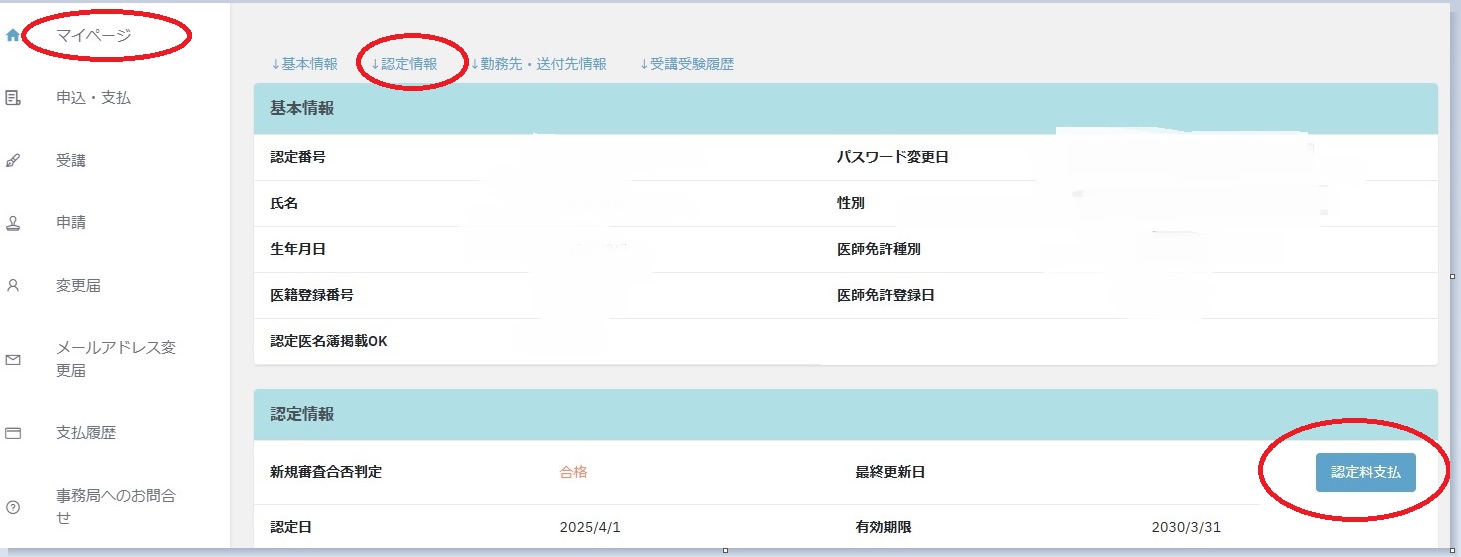
Task: Click the home icon beside マイページ
Action: (13, 36)
